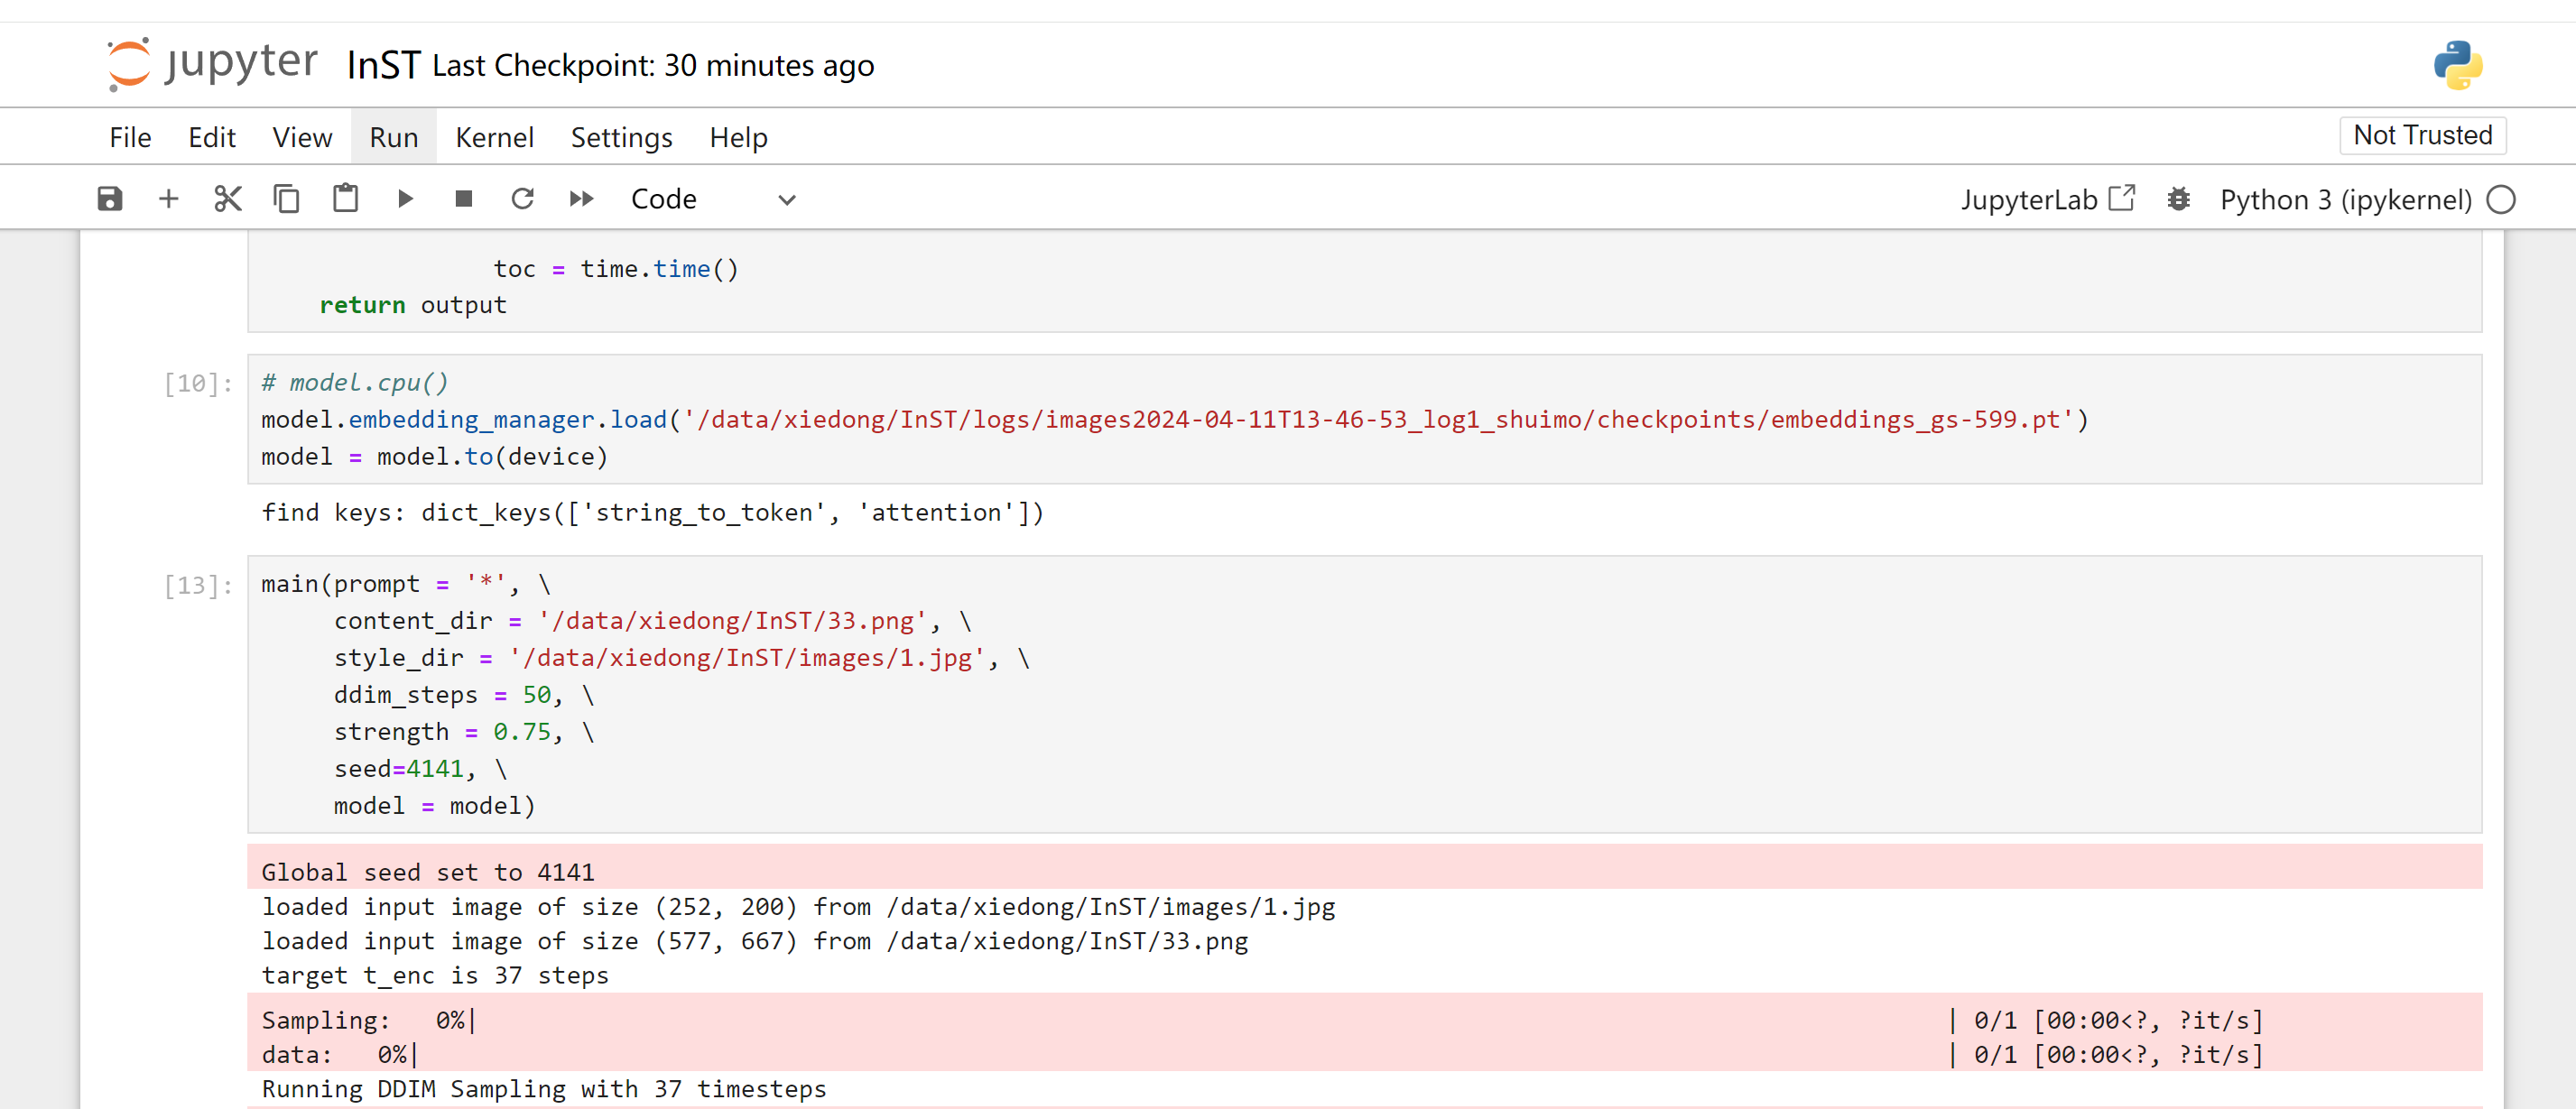Run the current cell
This screenshot has width=2576, height=1109.
pos(405,199)
